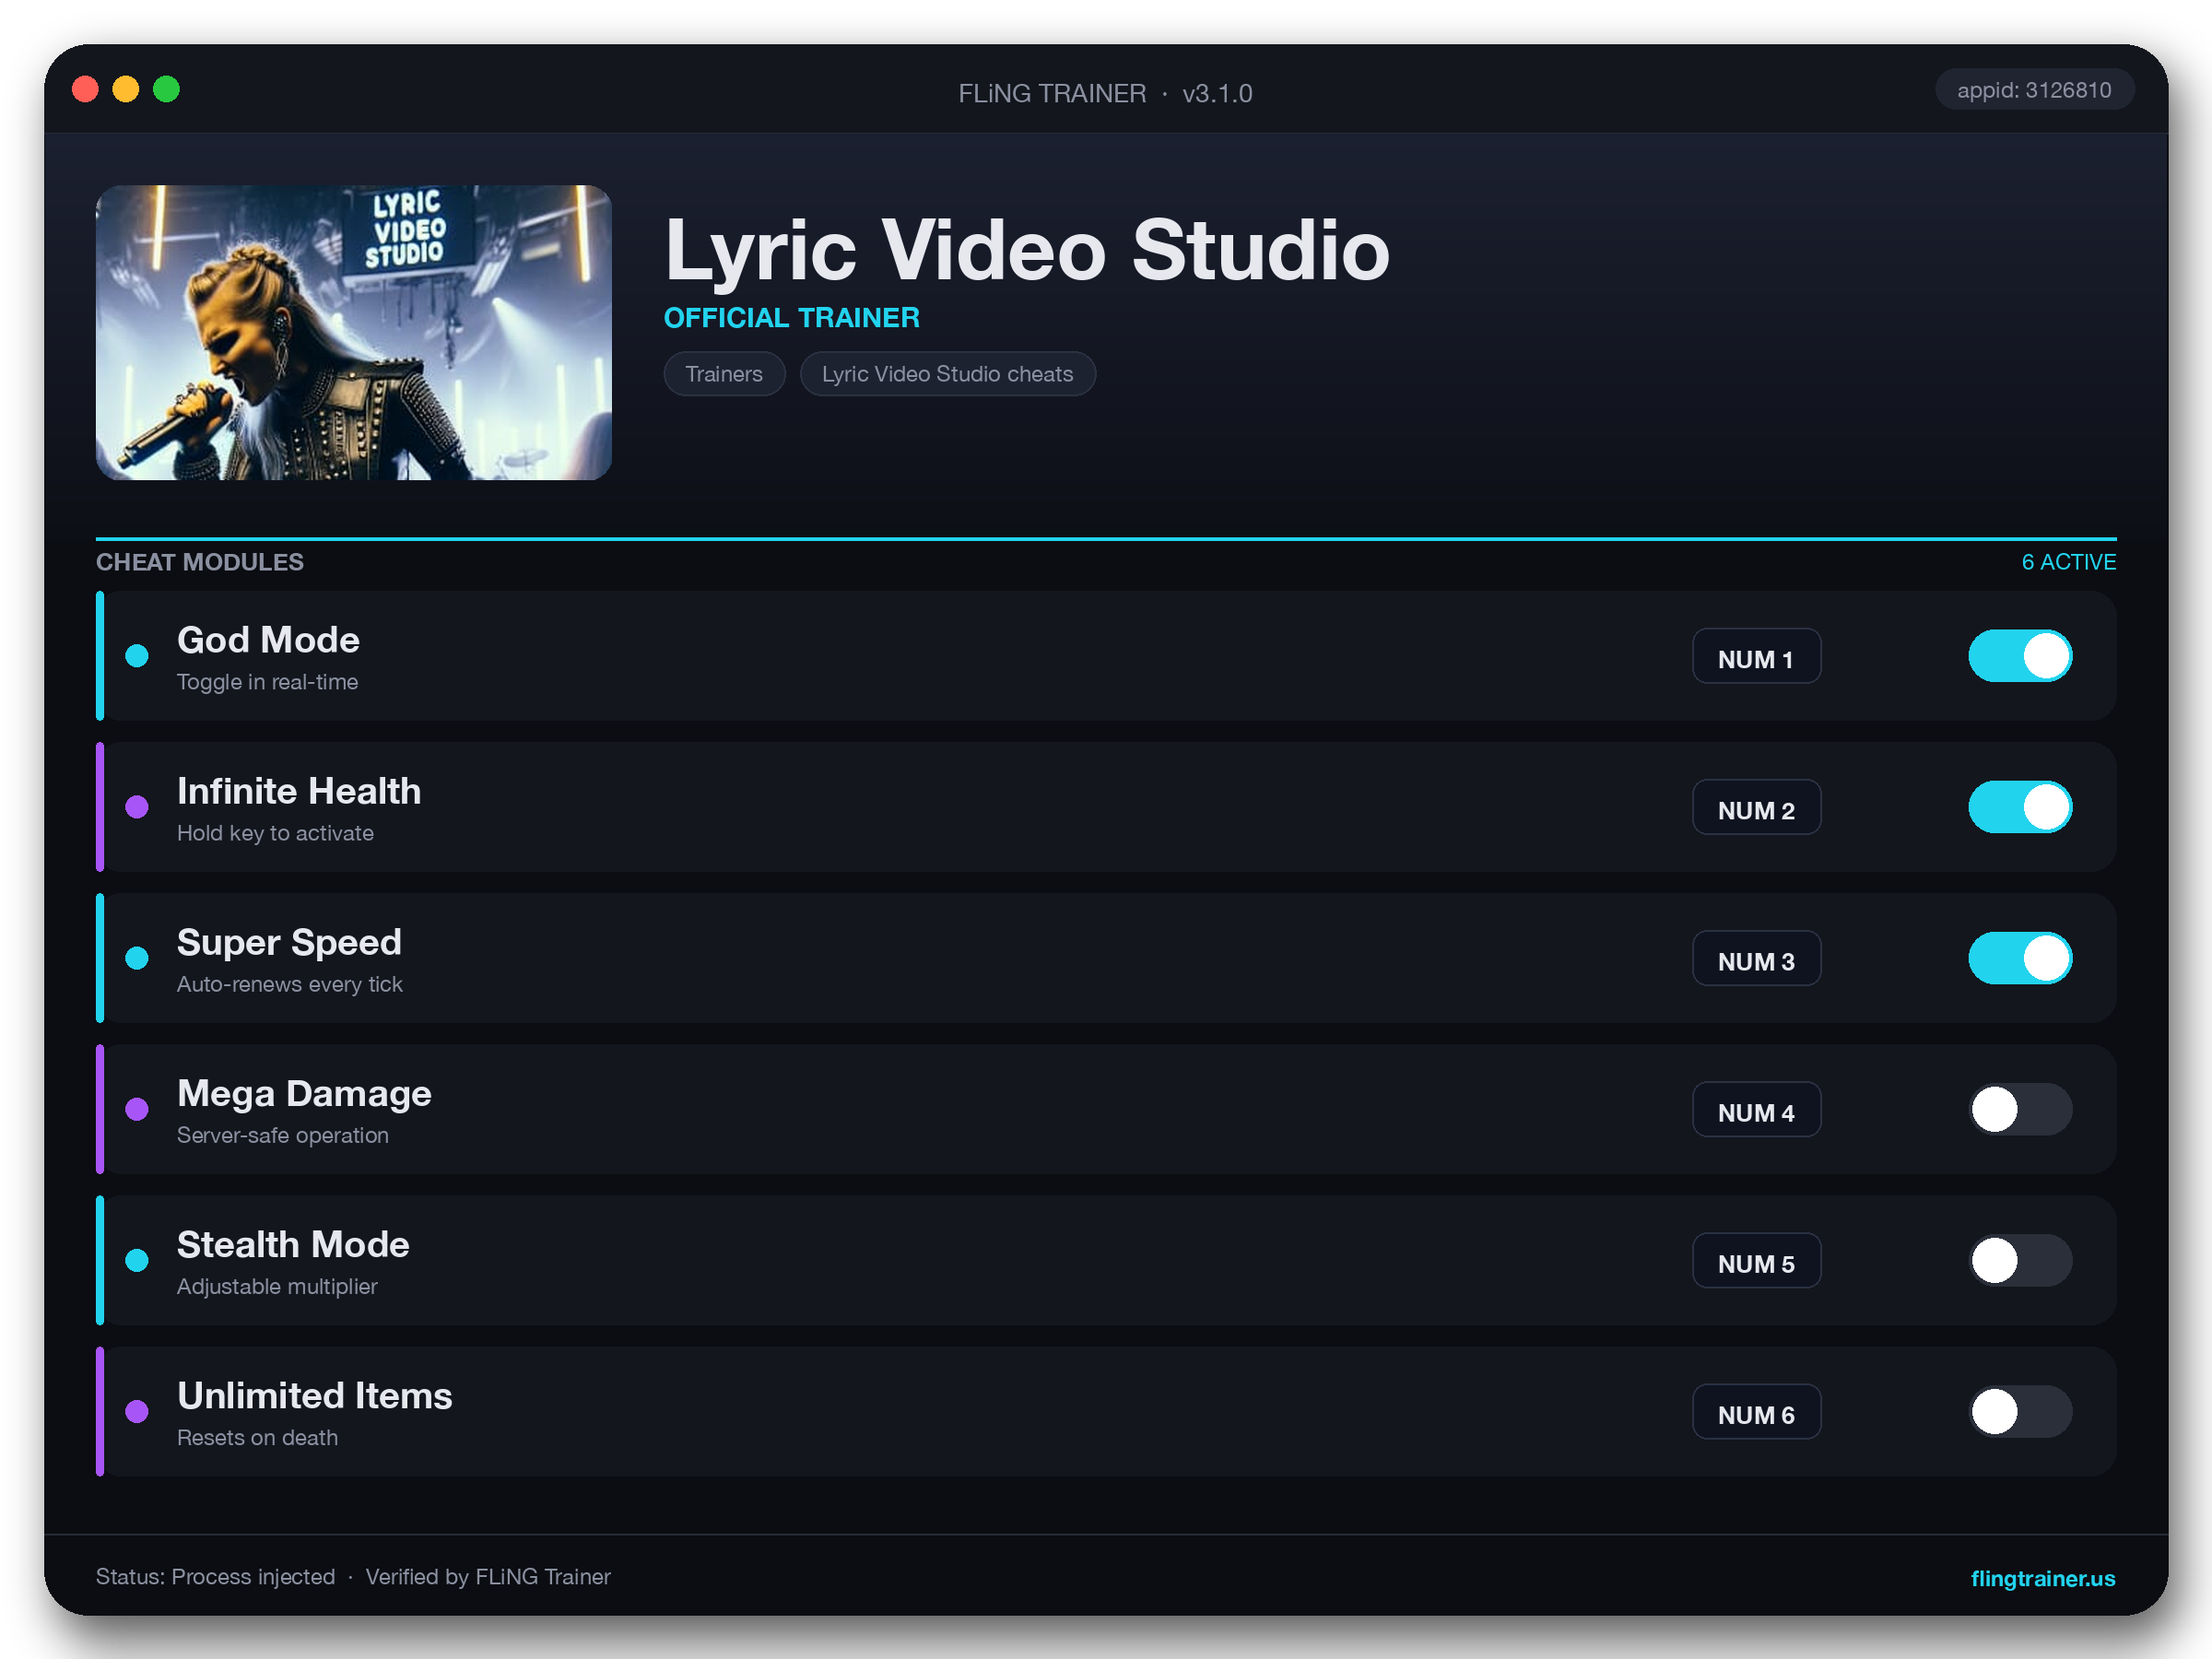
Task: Switch off Super Speed toggle
Action: (x=2020, y=958)
